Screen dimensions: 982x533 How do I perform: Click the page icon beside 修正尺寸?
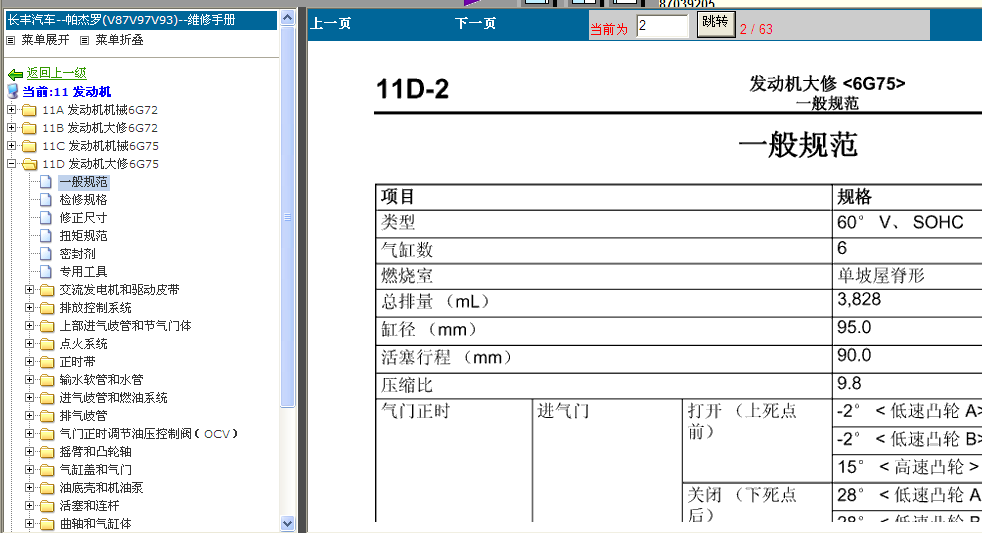(x=46, y=218)
